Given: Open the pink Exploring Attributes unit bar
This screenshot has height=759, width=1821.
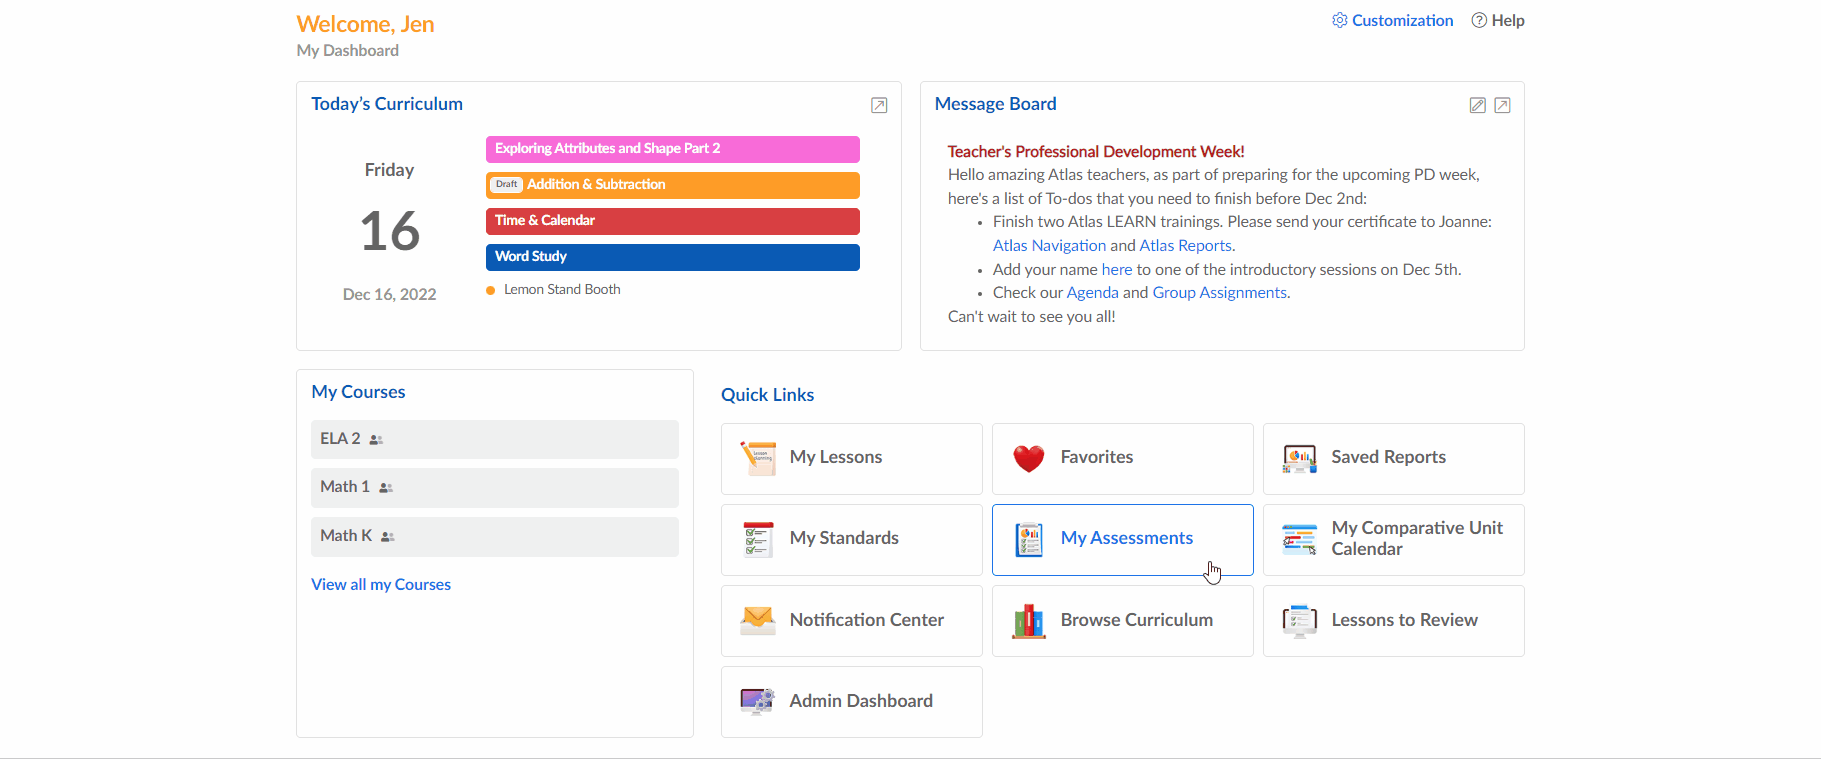Looking at the screenshot, I should coord(672,149).
